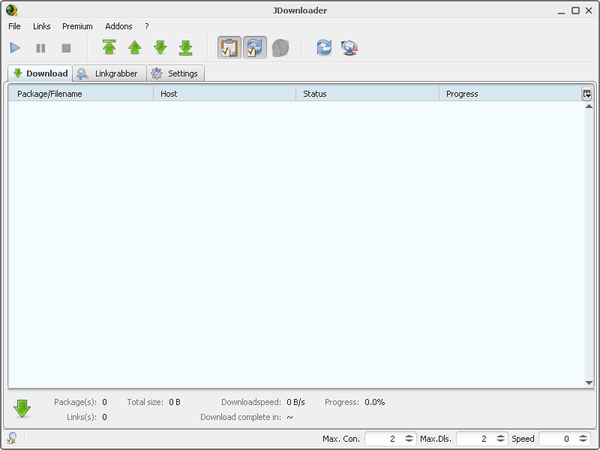The height and width of the screenshot is (450, 600).
Task: Click the globe update icon
Action: [349, 48]
